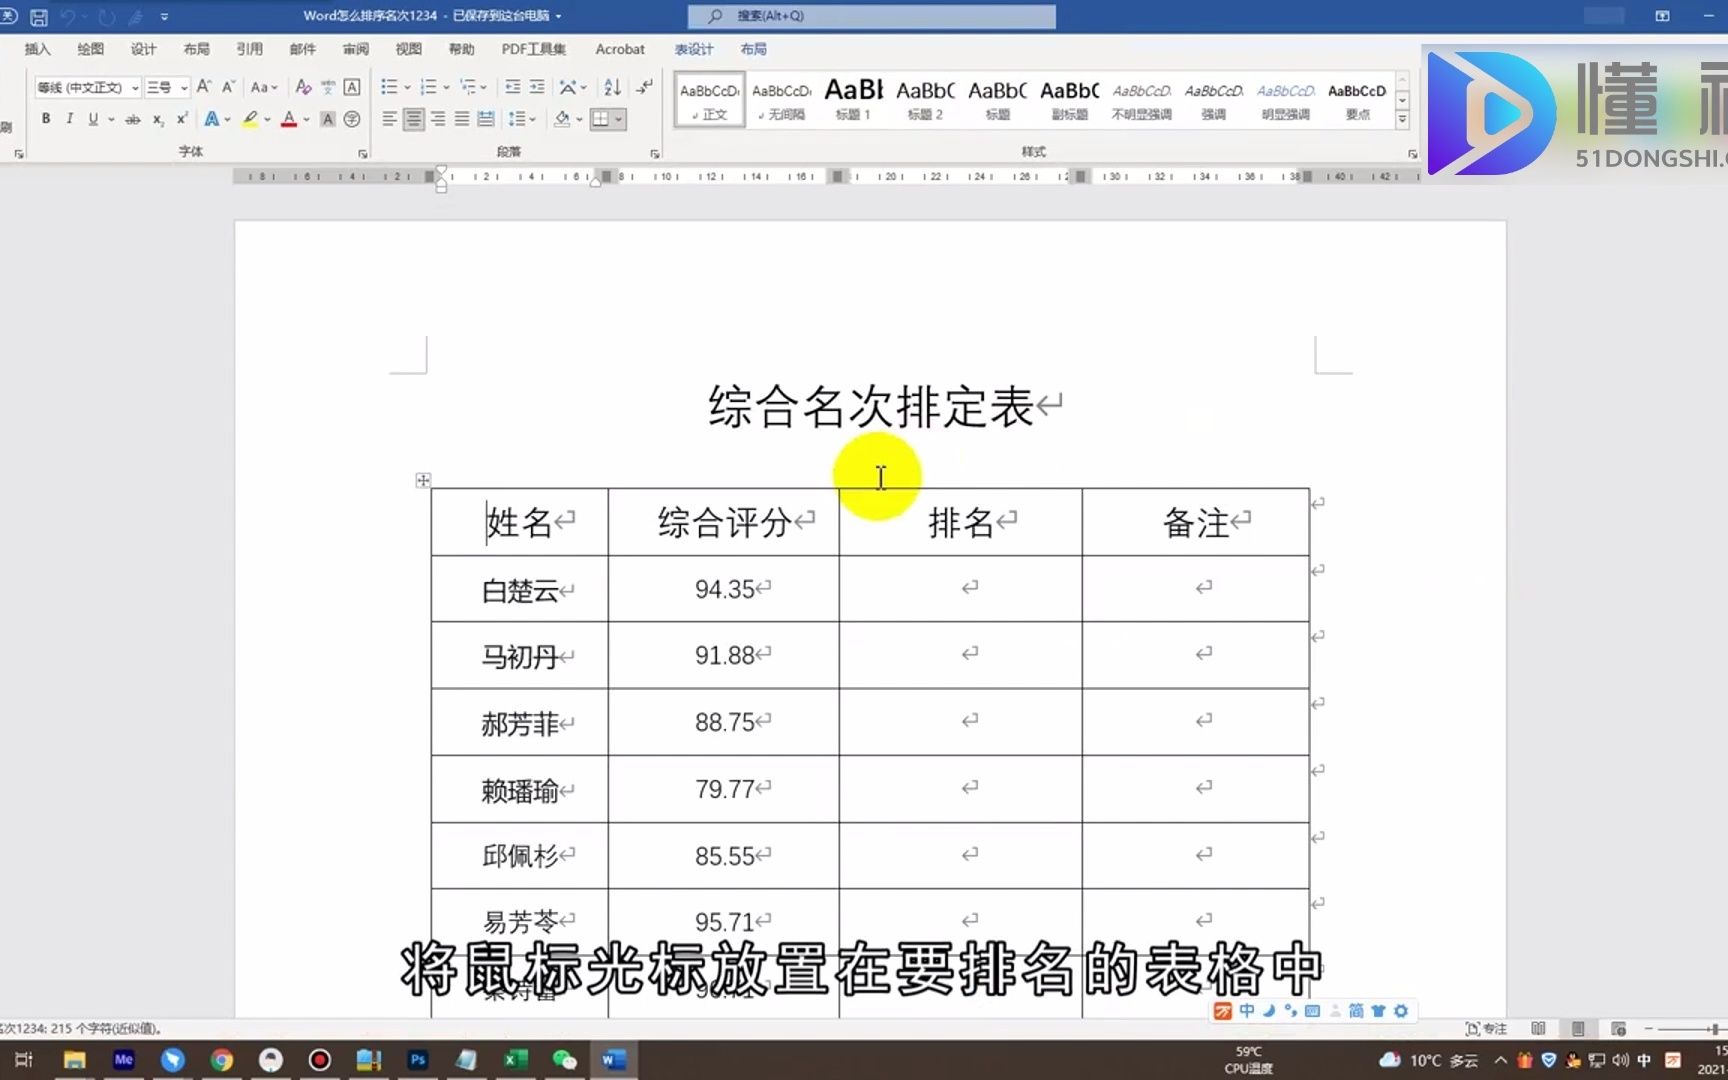Expand the underline style dropdown arrow

click(x=110, y=119)
